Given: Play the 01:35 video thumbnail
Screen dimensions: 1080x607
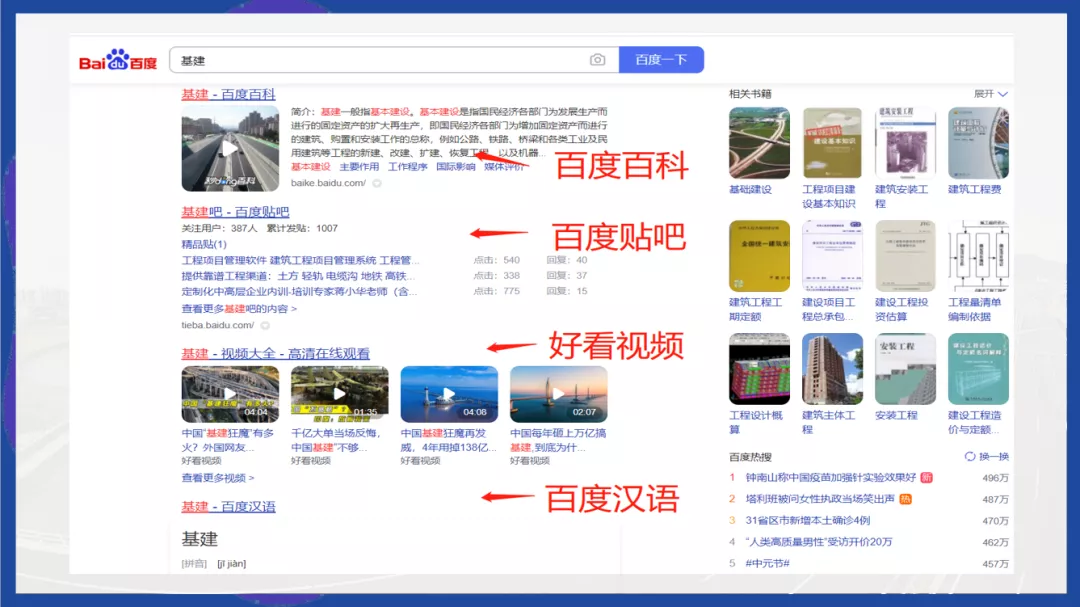Looking at the screenshot, I should tap(340, 394).
